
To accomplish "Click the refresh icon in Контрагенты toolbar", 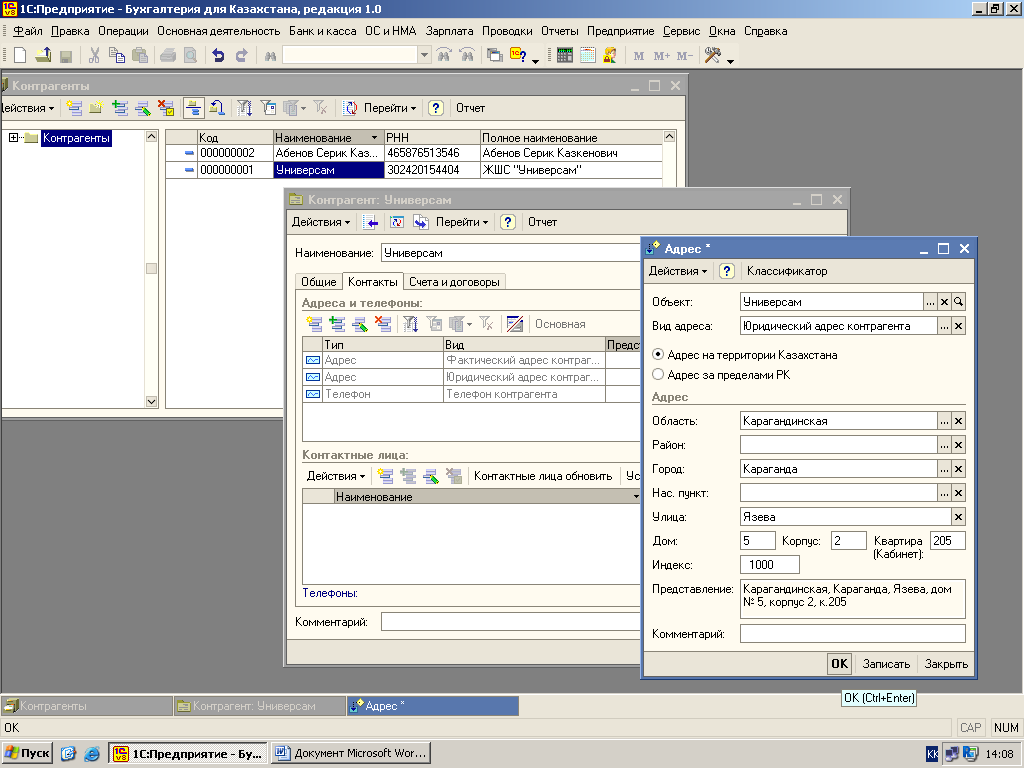I will tap(350, 108).
